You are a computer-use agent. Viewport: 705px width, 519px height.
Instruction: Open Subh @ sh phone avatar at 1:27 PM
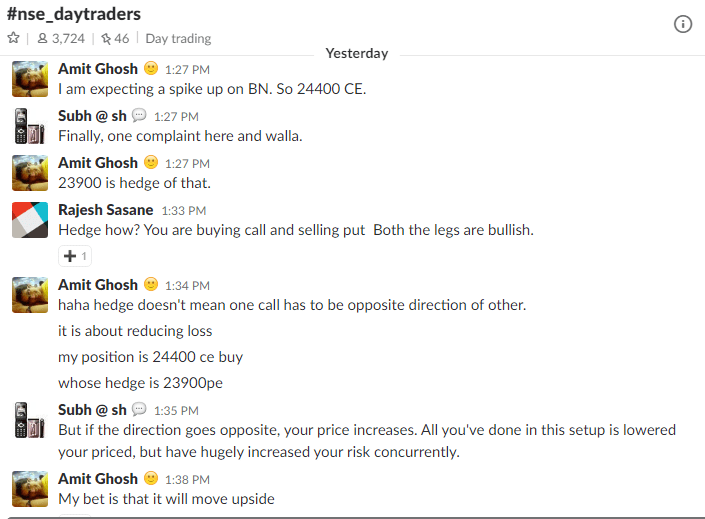[x=30, y=126]
